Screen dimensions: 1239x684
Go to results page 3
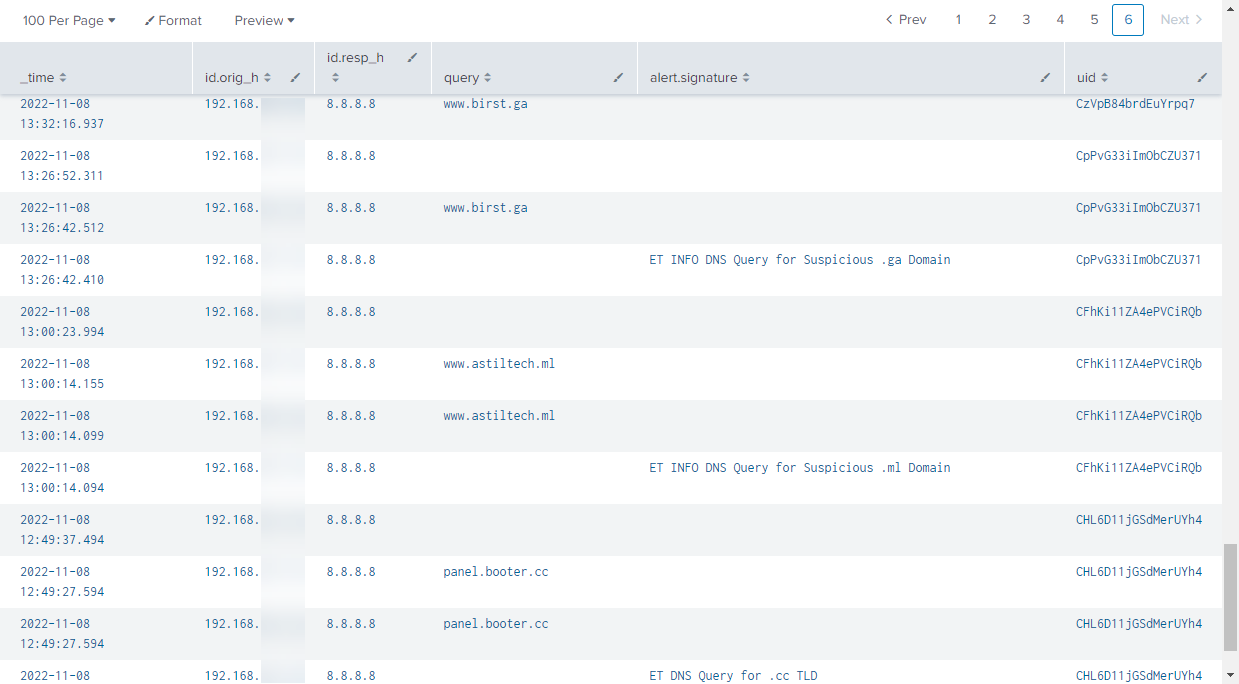point(1026,20)
